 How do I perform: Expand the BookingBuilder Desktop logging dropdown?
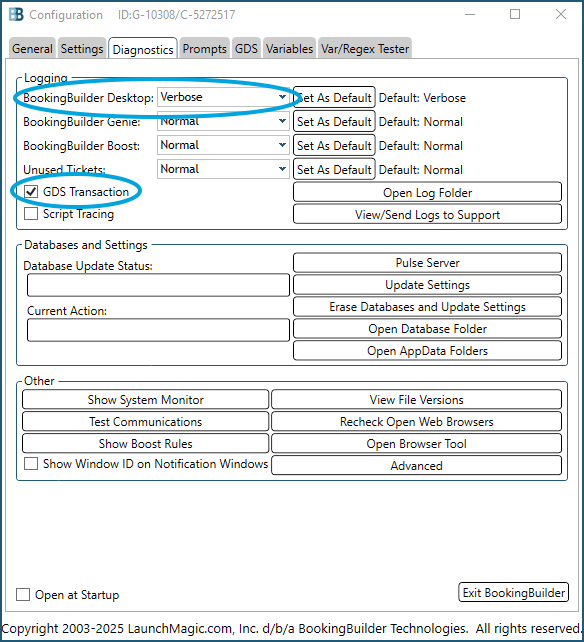(x=223, y=97)
